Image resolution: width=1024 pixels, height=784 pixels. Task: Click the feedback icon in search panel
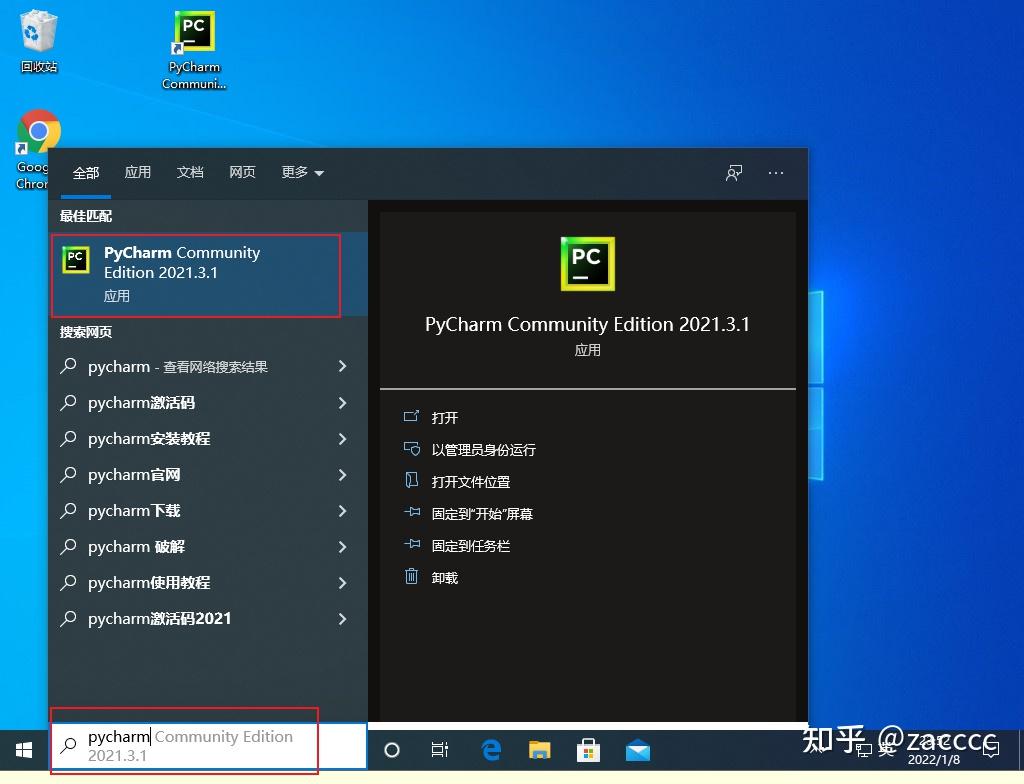734,173
